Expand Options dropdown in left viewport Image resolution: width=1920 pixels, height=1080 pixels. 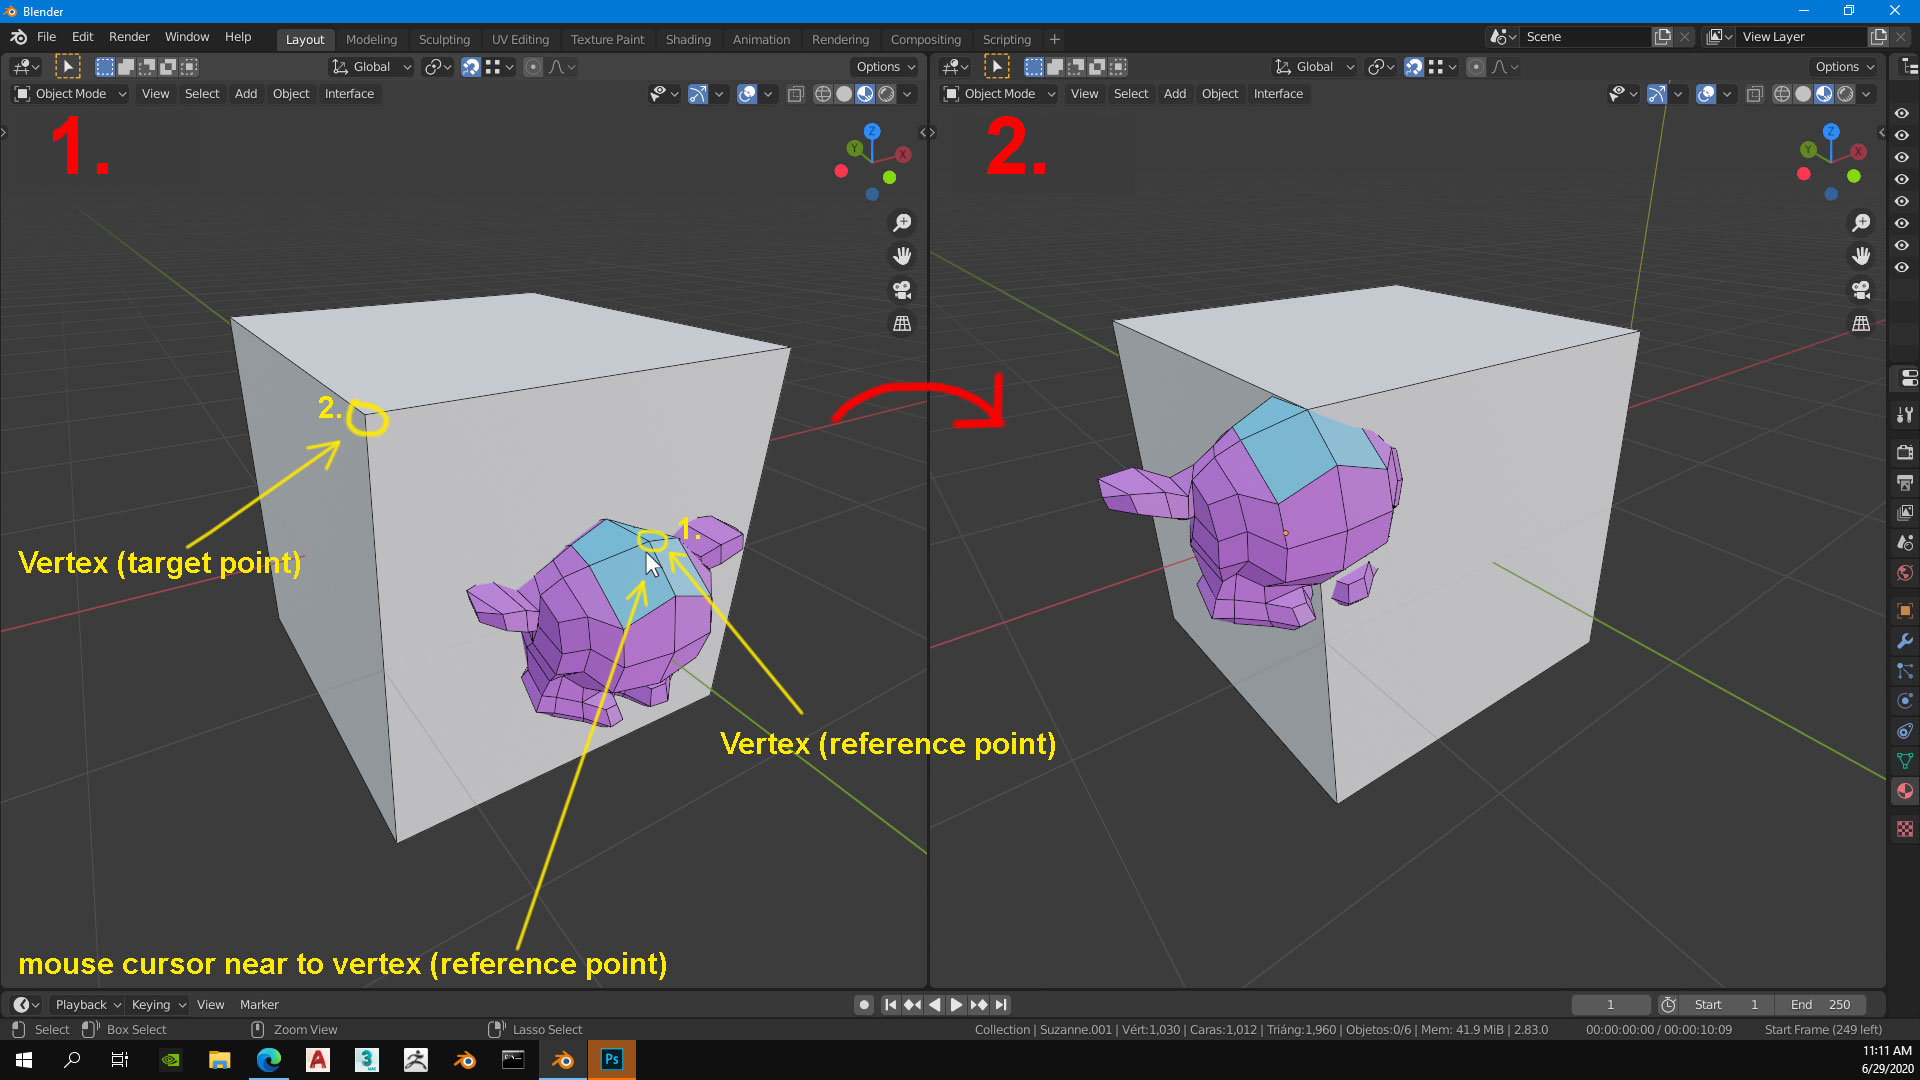885,67
